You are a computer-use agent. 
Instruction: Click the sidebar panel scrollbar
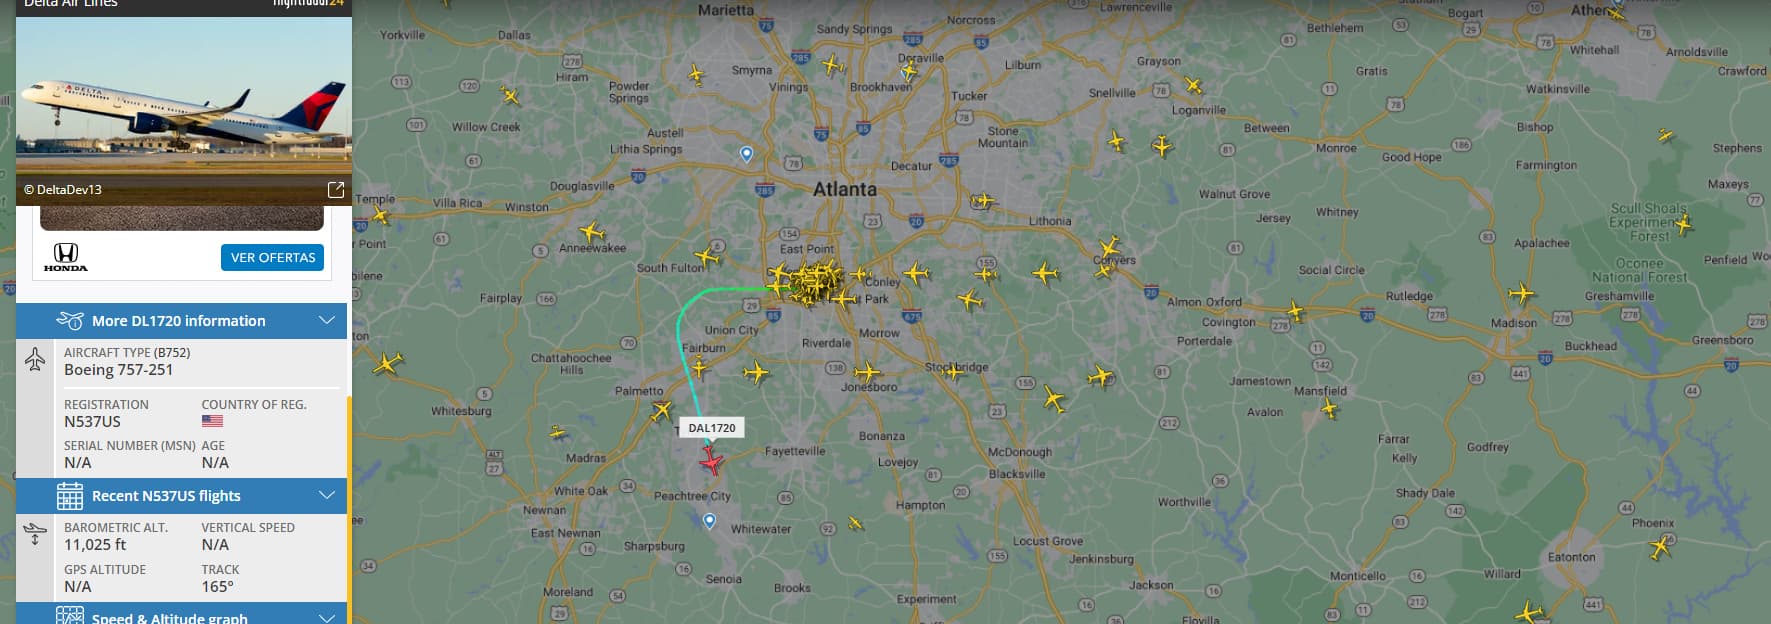349,510
